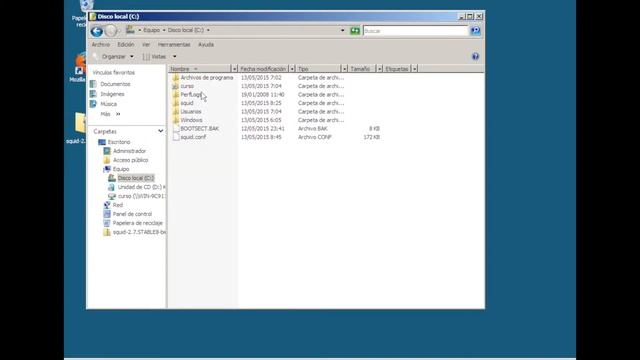
Task: Sort by the Tipo column header
Action: tap(318, 69)
